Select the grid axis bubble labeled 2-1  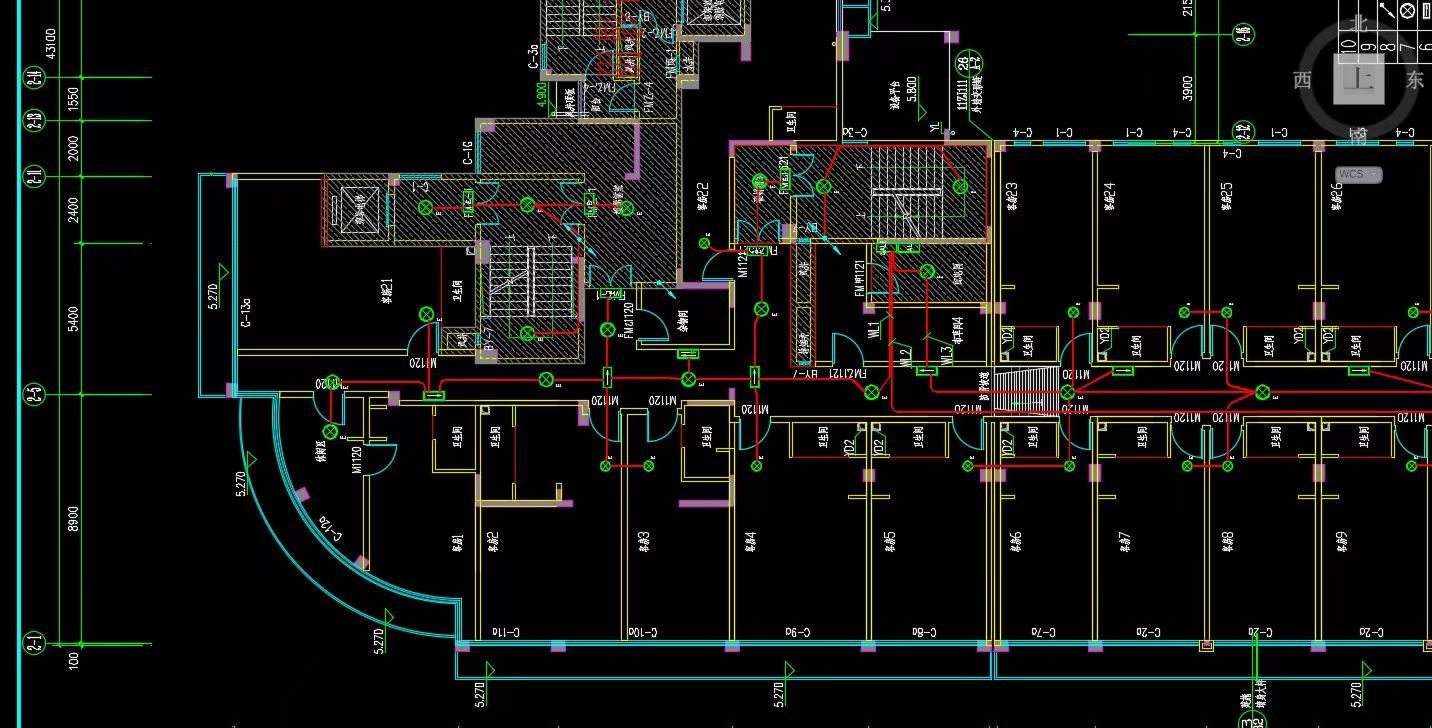click(x=35, y=642)
